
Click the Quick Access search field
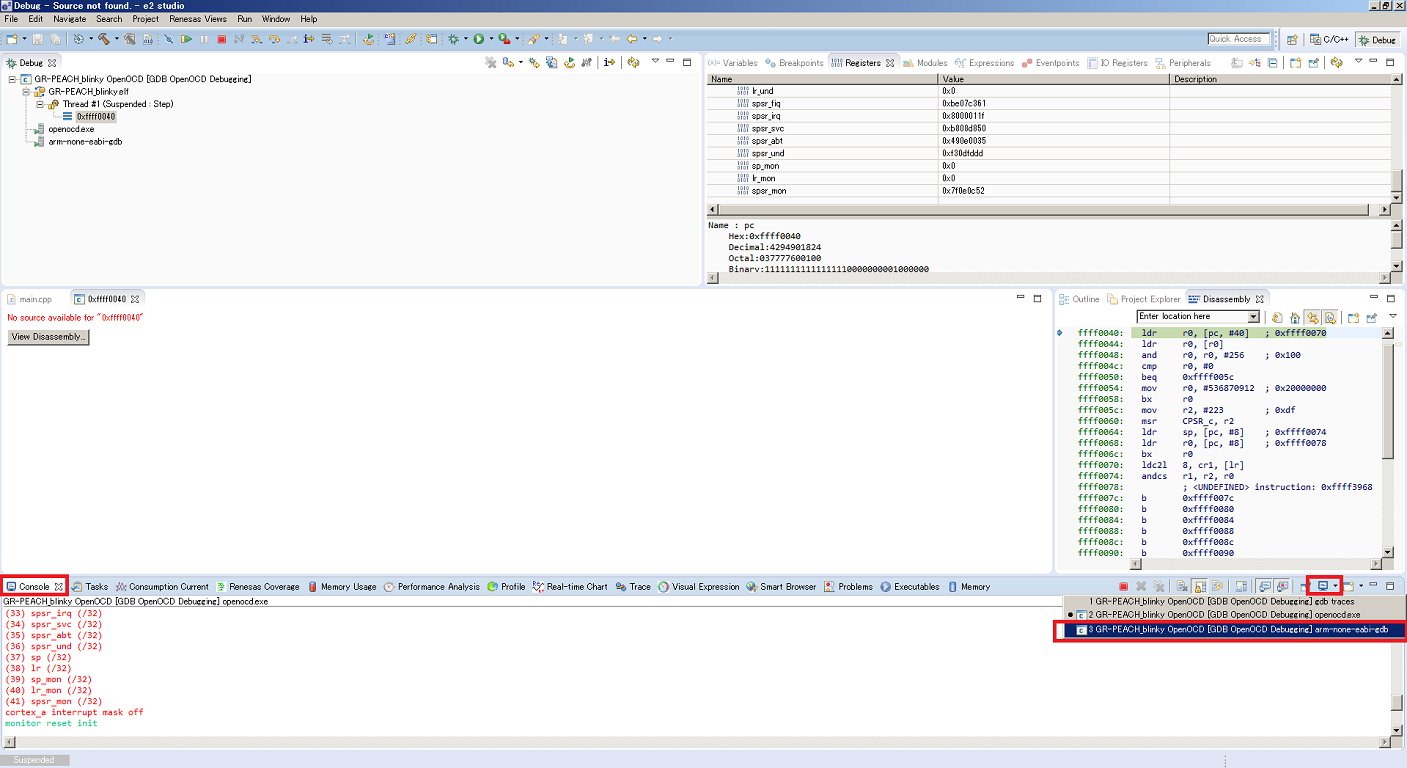(1238, 39)
